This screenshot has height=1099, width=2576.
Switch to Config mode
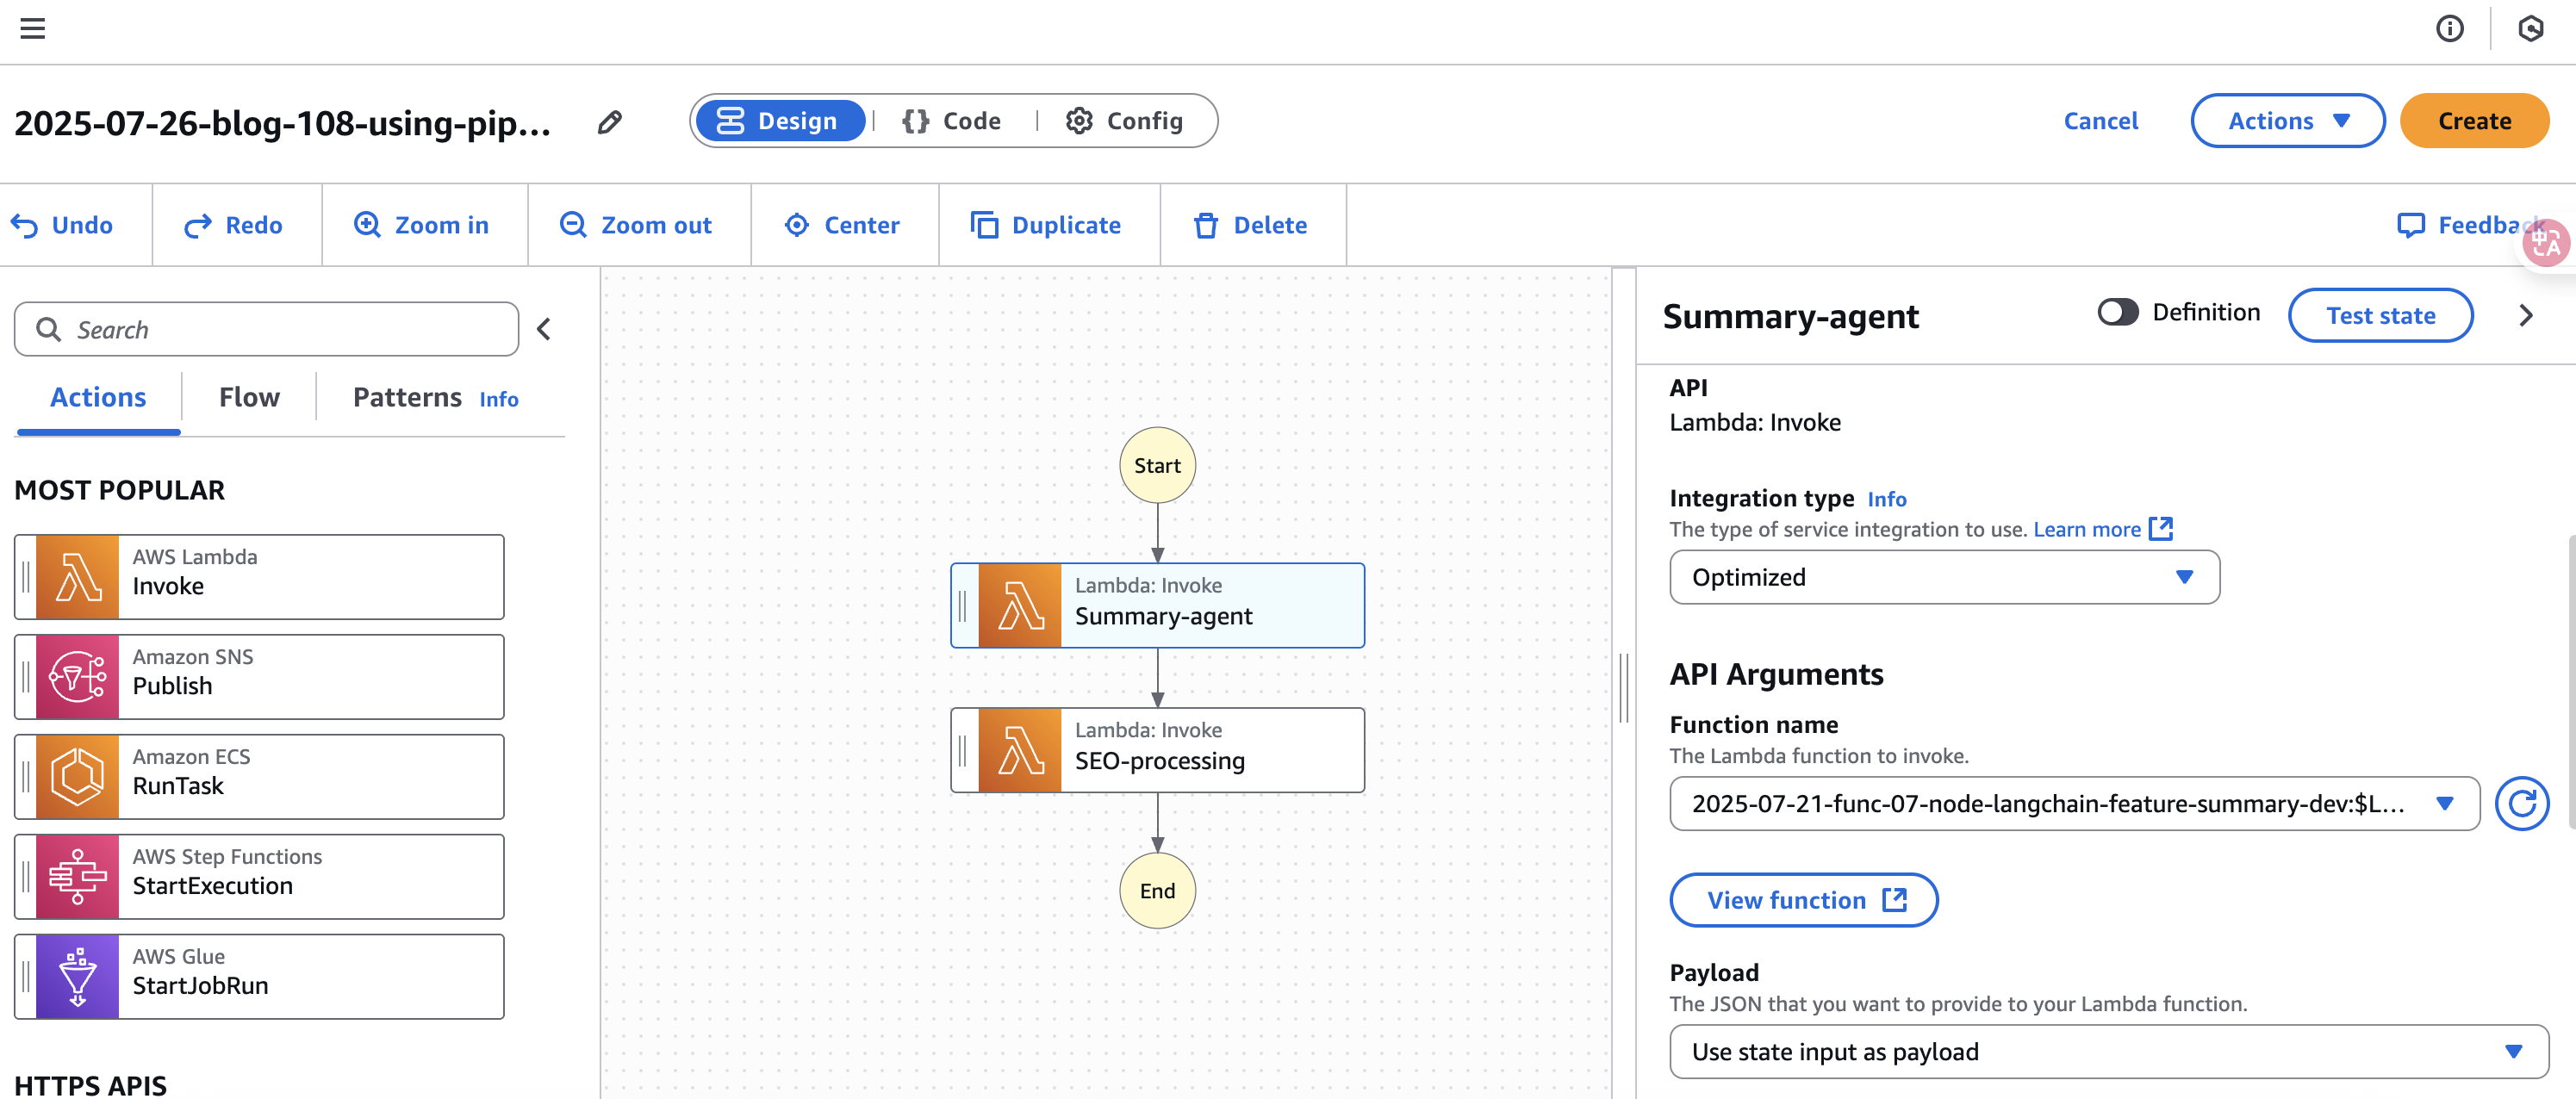pos(1125,121)
